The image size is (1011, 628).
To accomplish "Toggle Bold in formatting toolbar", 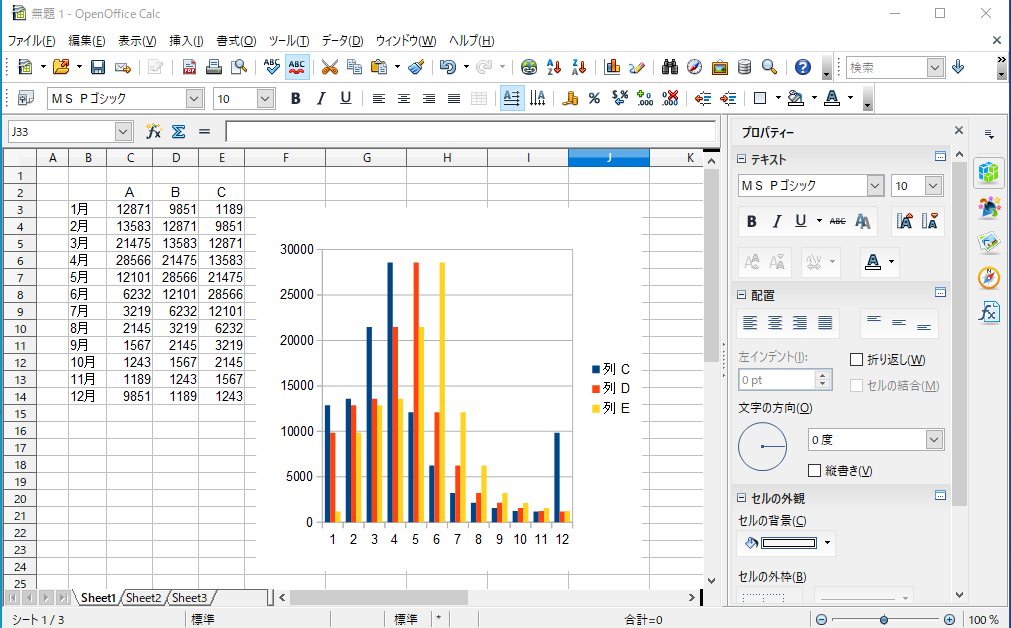I will coord(295,98).
